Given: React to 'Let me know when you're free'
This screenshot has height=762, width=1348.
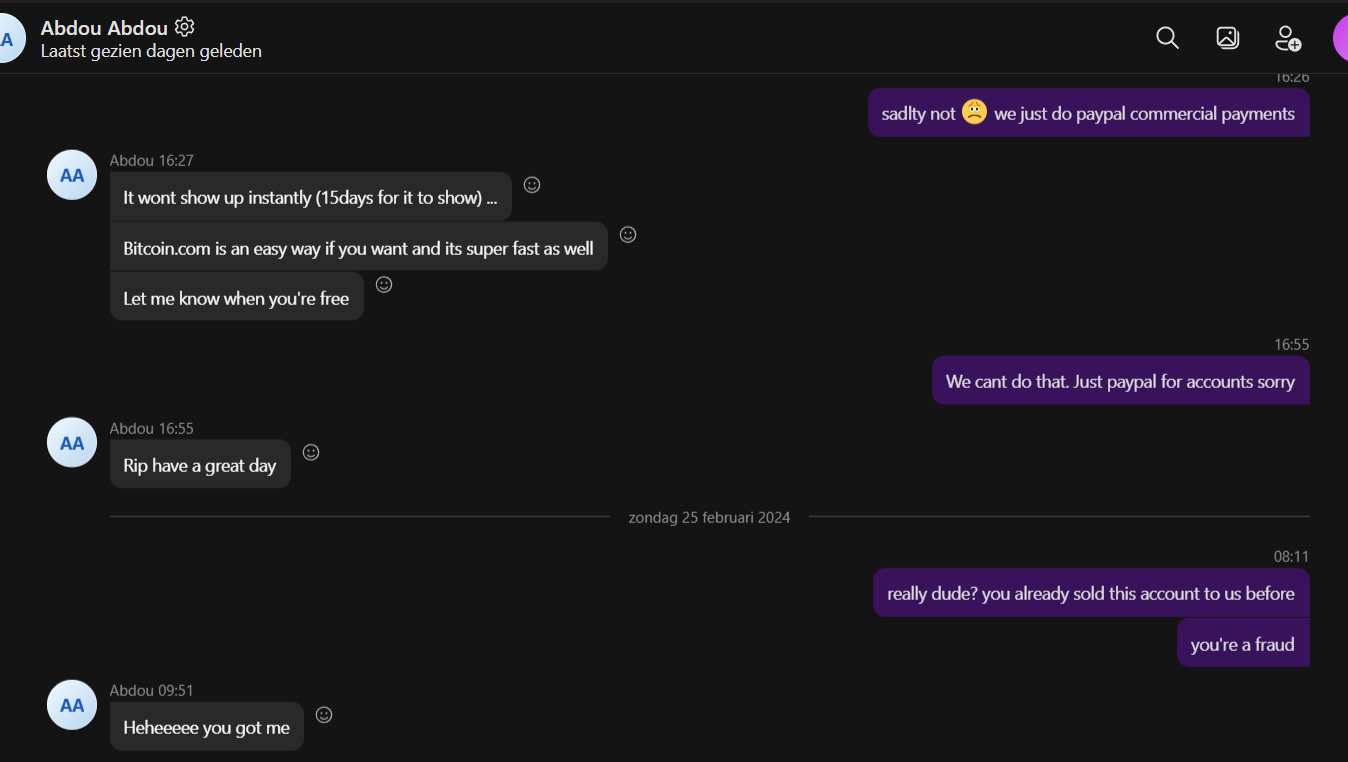Looking at the screenshot, I should tap(384, 285).
